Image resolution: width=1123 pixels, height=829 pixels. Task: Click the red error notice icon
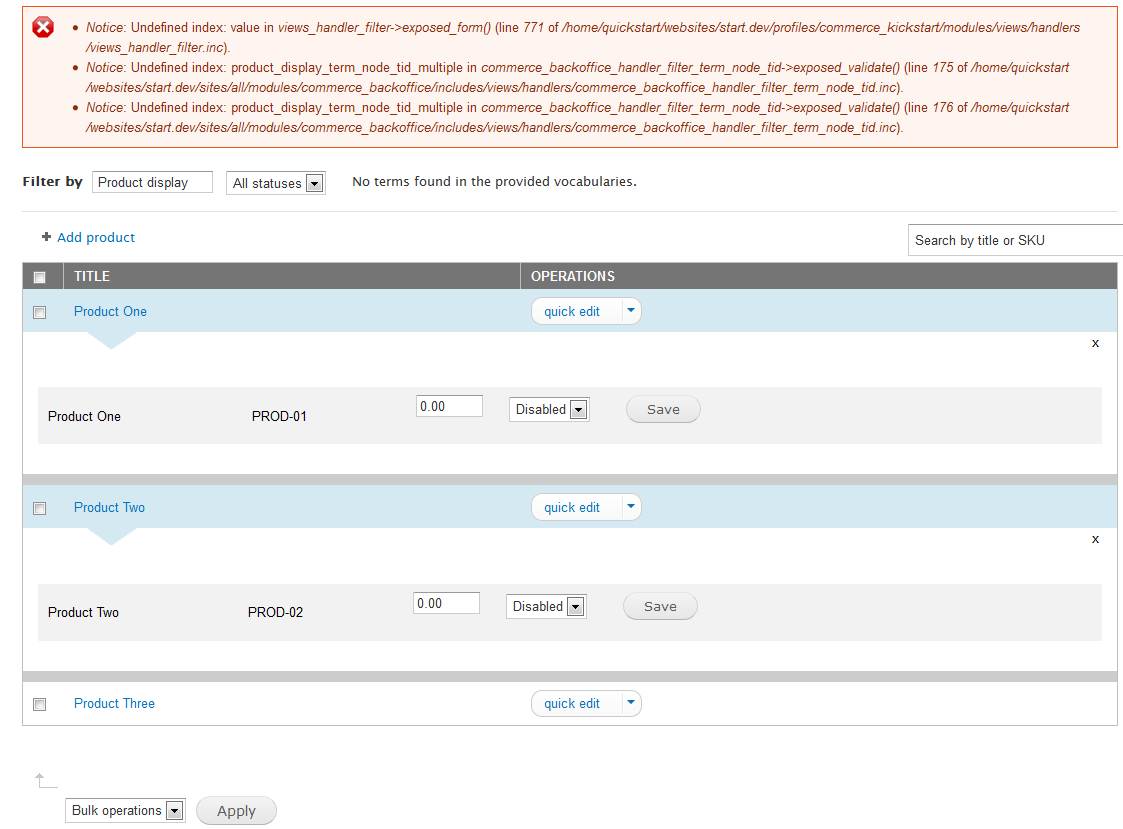(42, 27)
